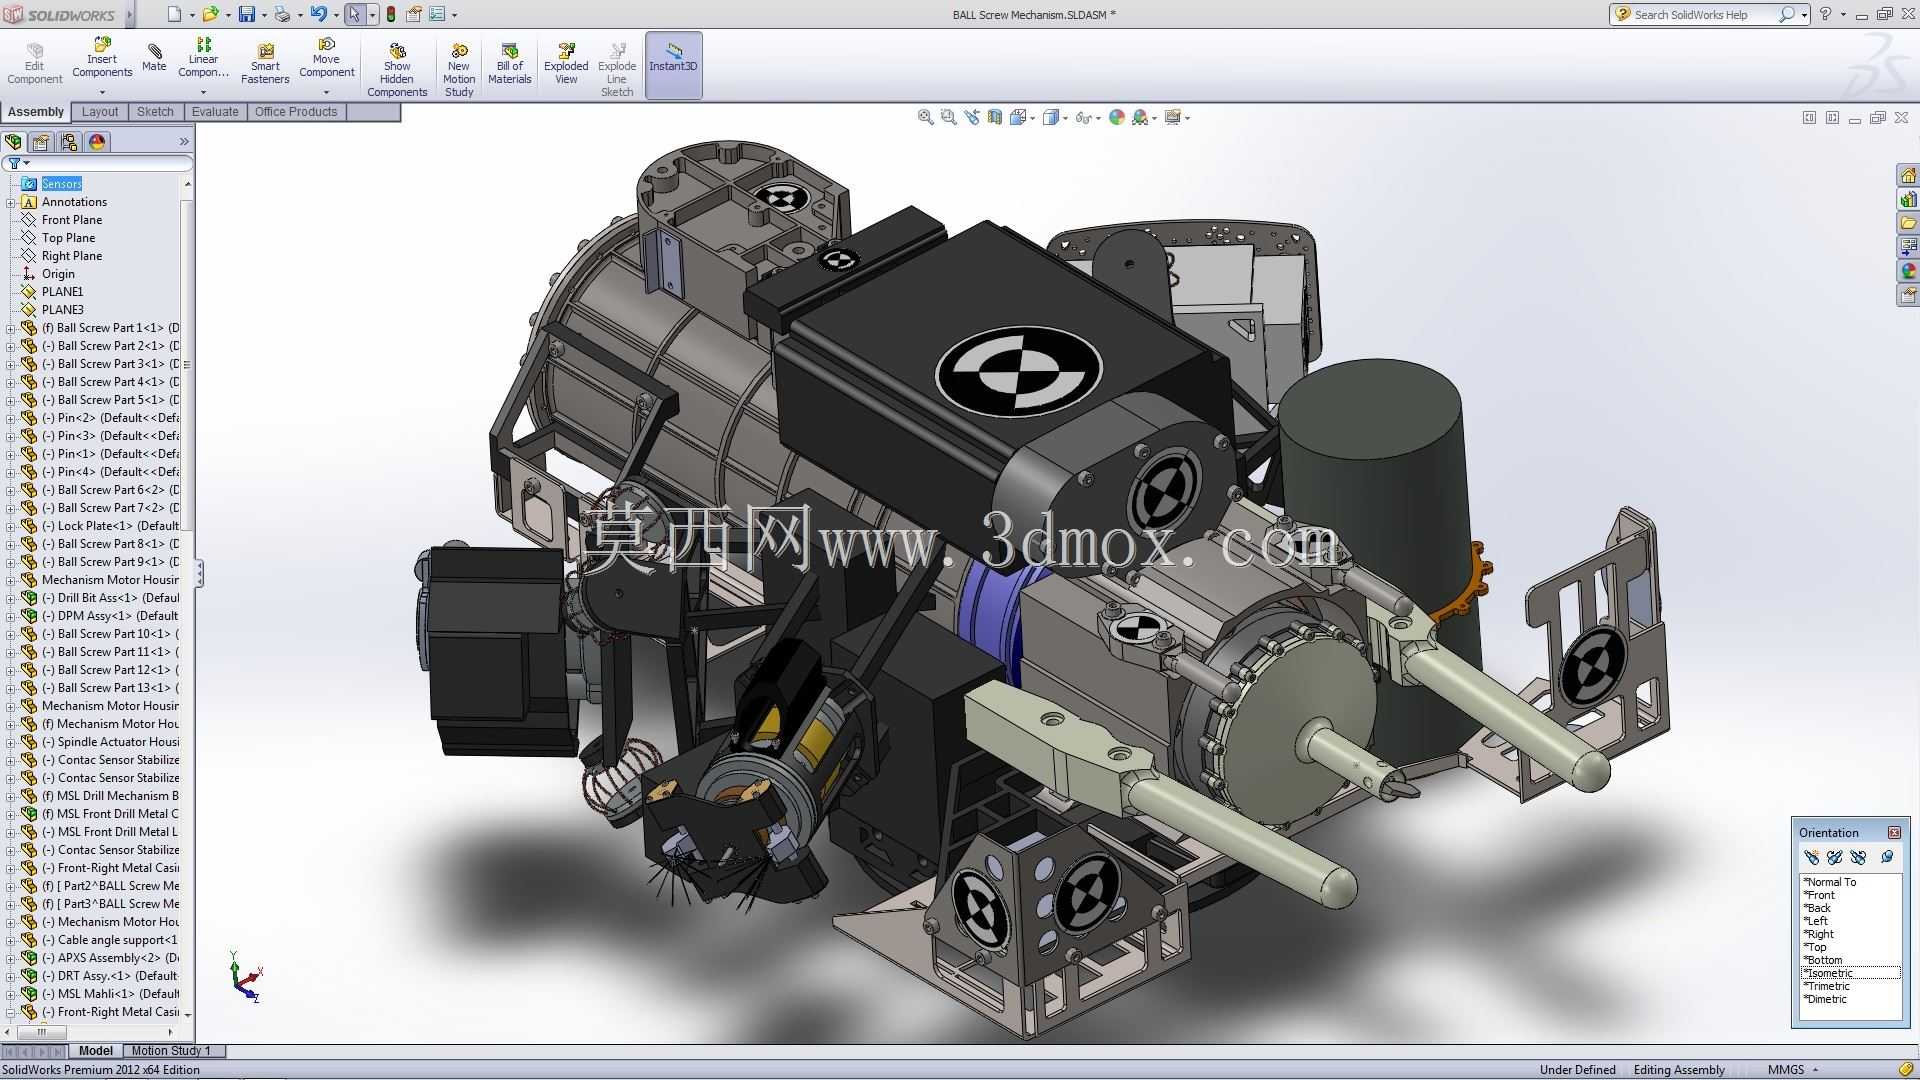
Task: Click the Rebuild traffic light icon
Action: [391, 14]
